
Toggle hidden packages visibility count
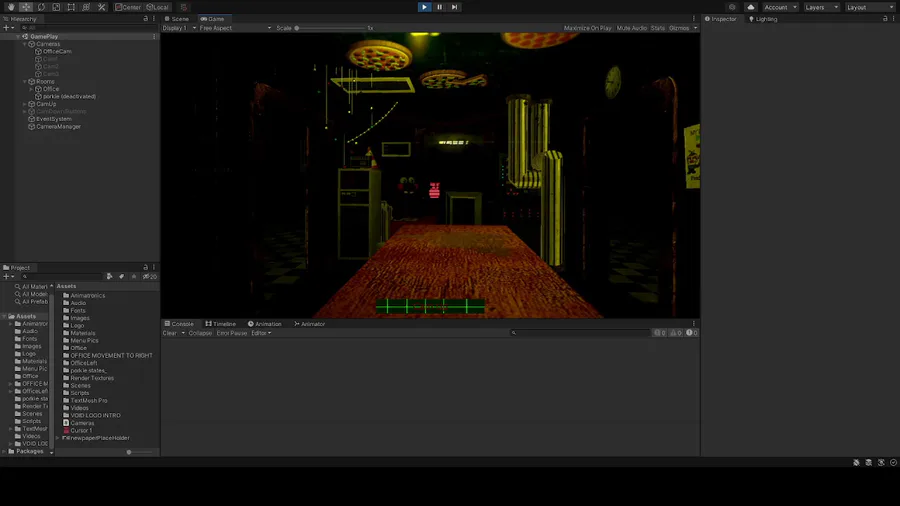tap(150, 277)
